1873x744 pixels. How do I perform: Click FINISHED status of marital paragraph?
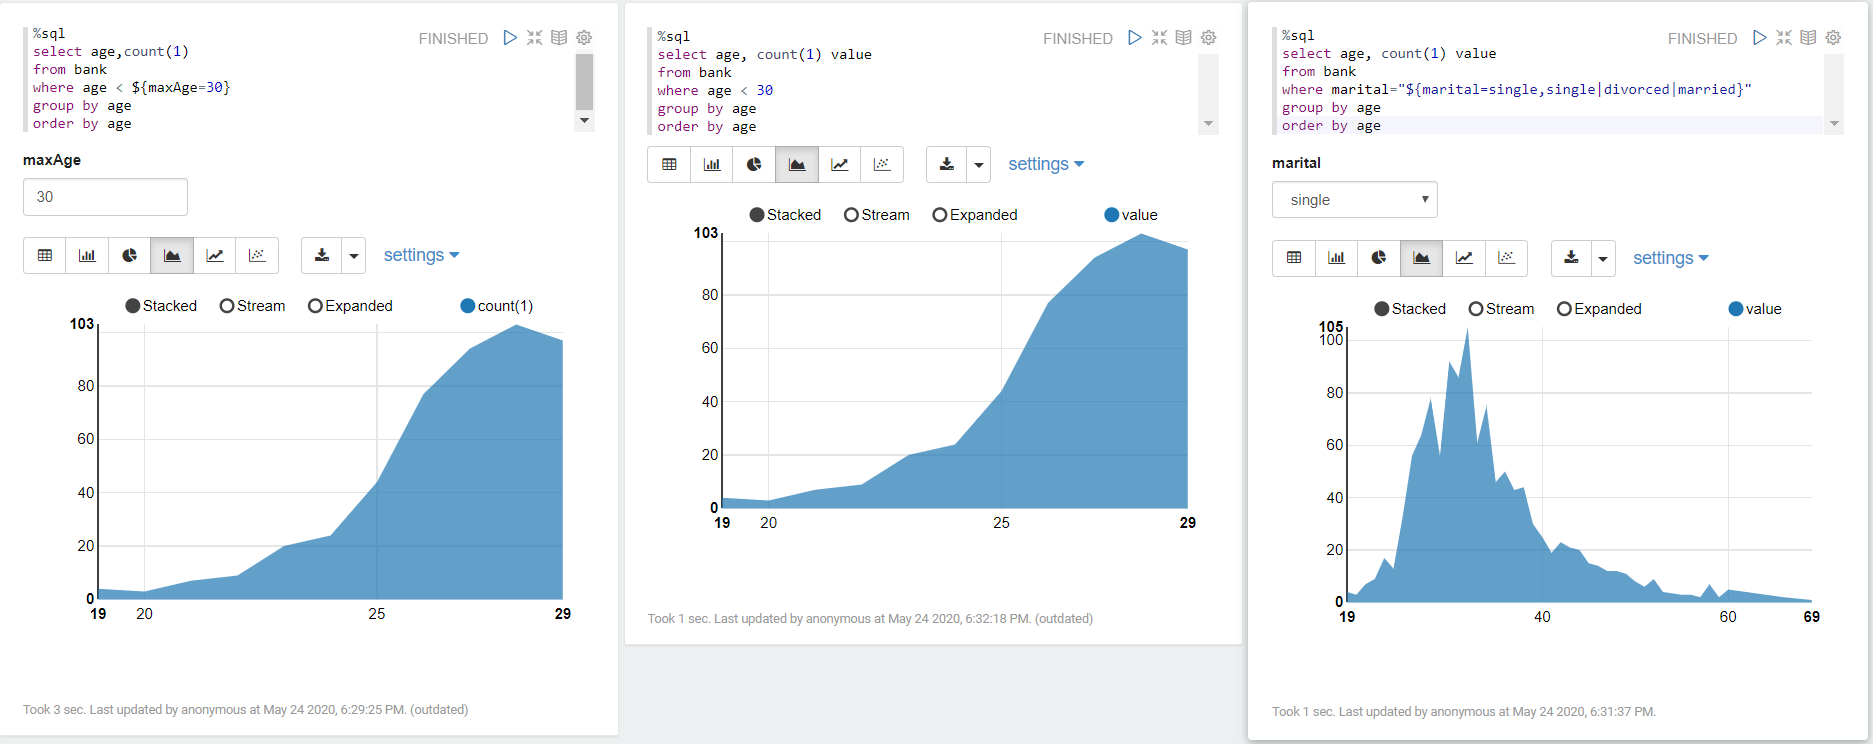(1702, 39)
